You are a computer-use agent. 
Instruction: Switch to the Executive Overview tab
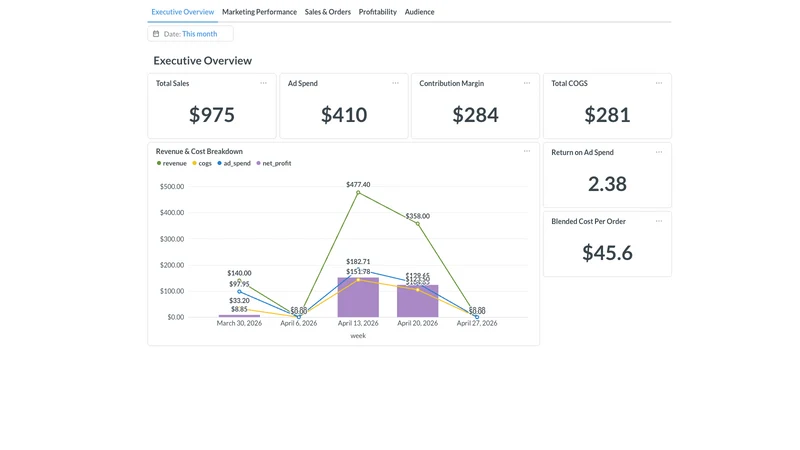[x=183, y=12]
